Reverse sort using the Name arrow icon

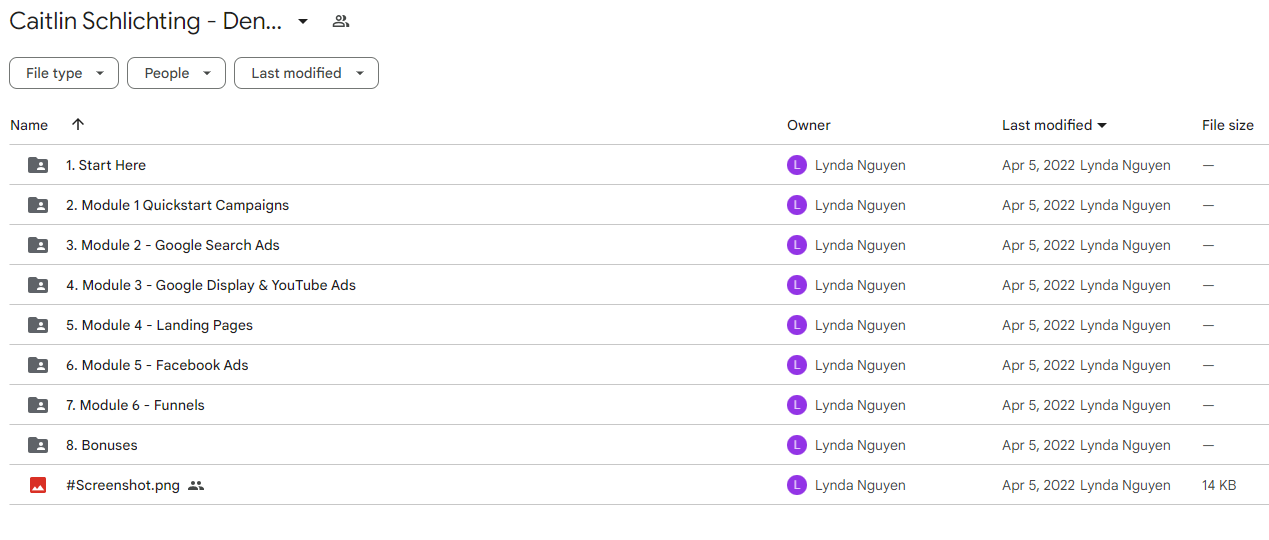78,125
